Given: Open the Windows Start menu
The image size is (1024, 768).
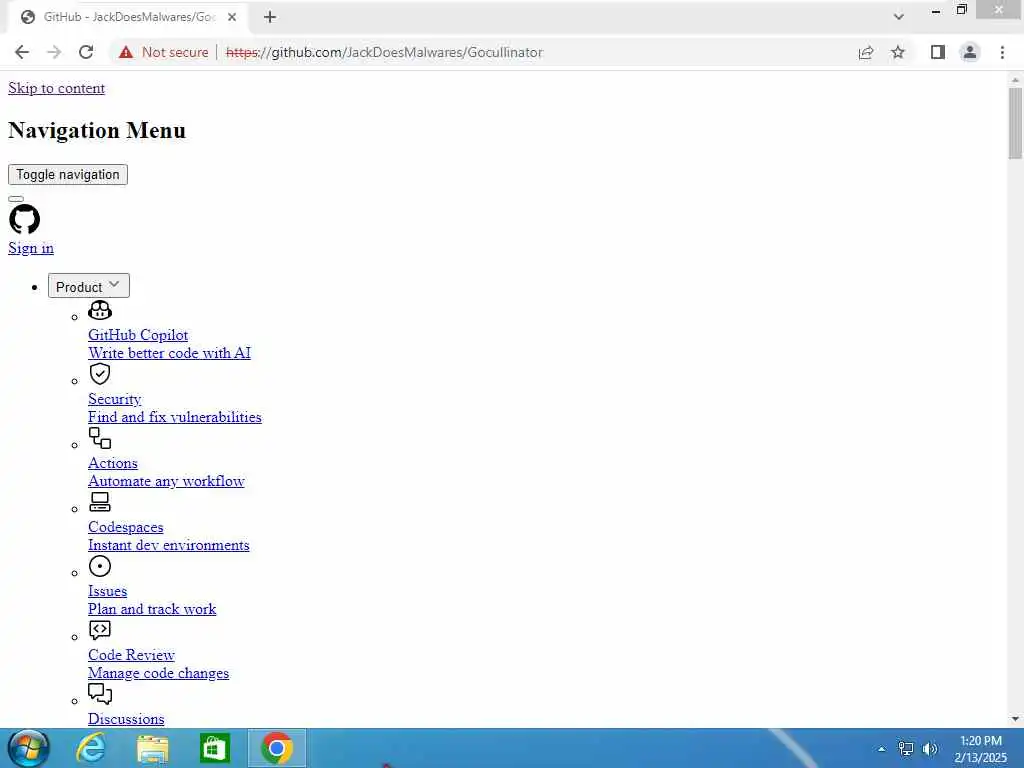Looking at the screenshot, I should point(28,748).
